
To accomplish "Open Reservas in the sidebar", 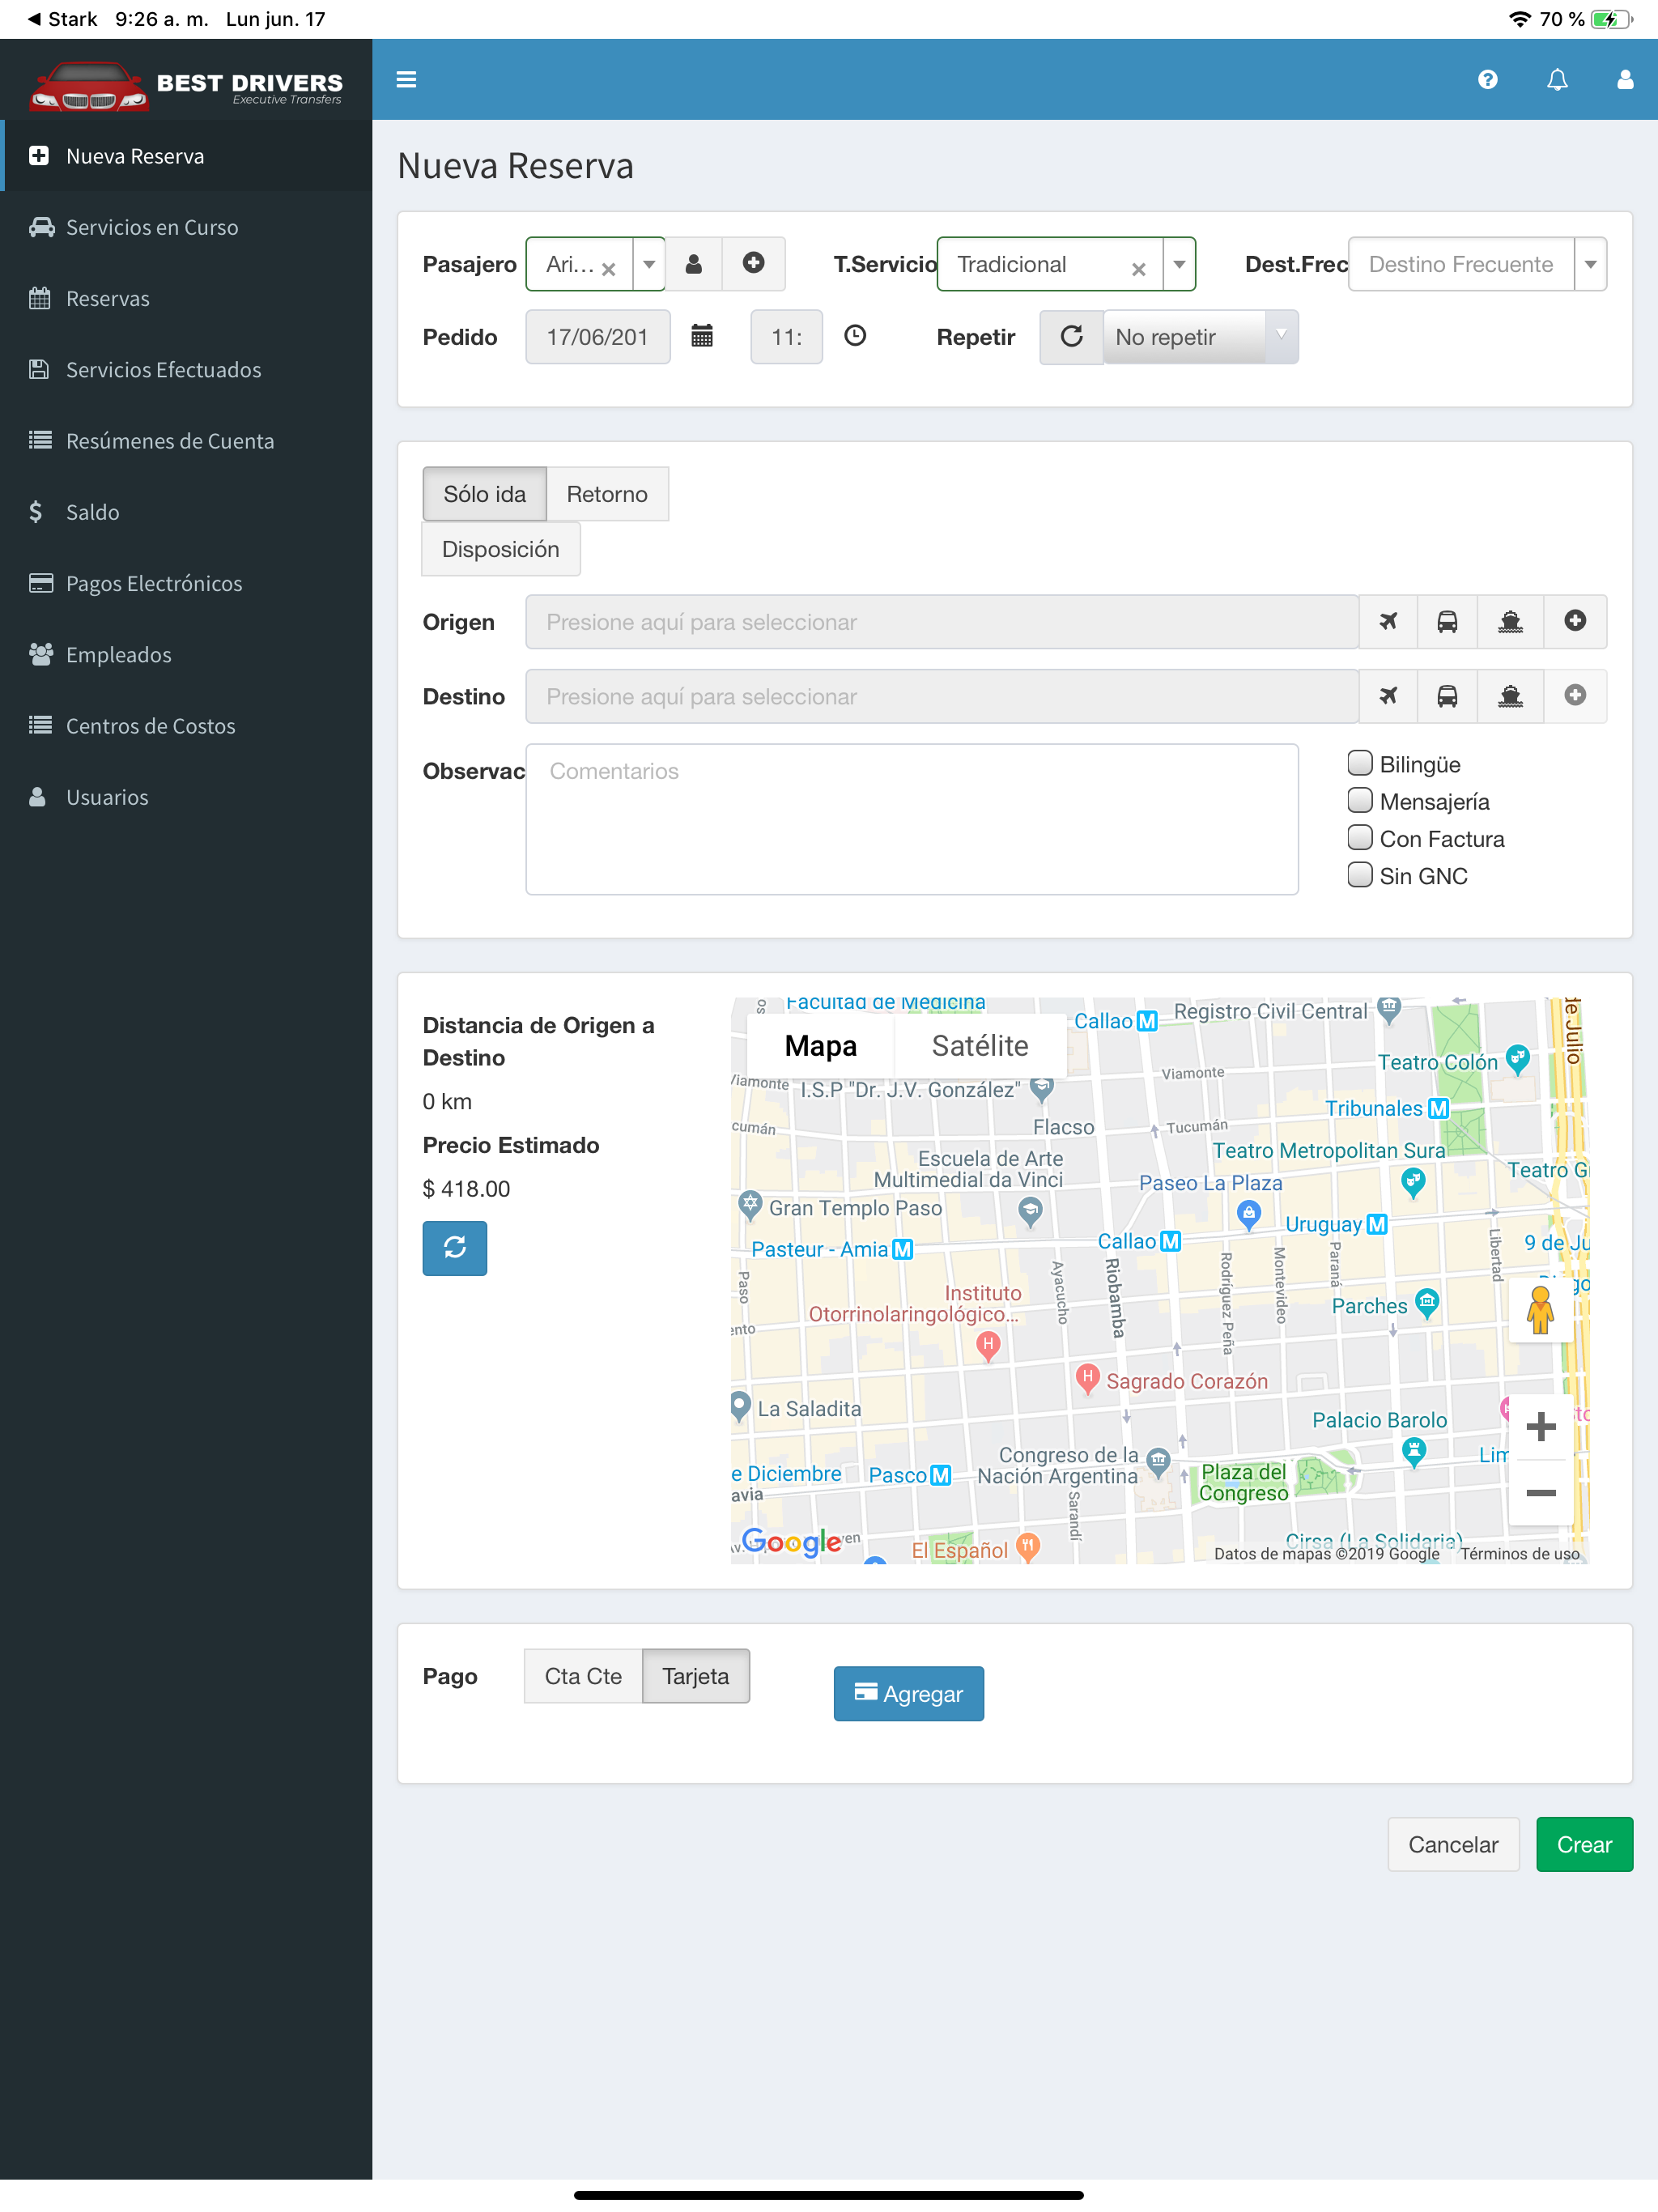I will 186,298.
